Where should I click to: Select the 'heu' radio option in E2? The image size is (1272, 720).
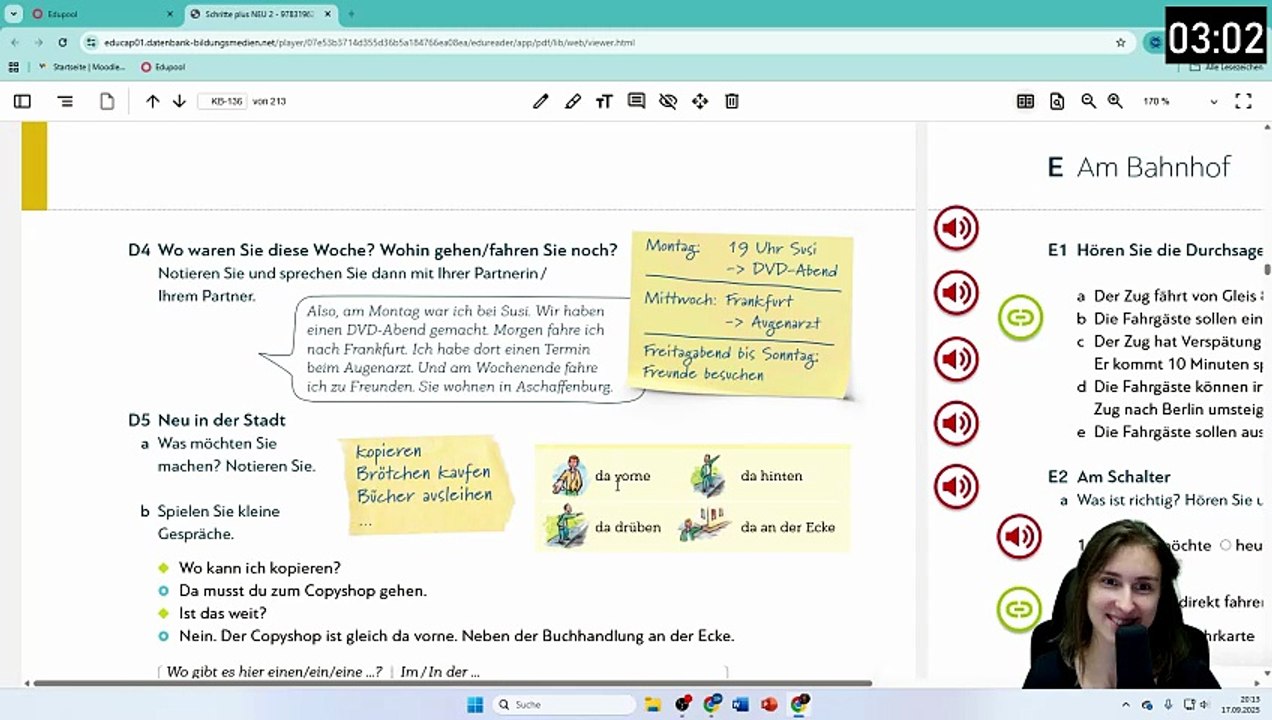point(1225,545)
